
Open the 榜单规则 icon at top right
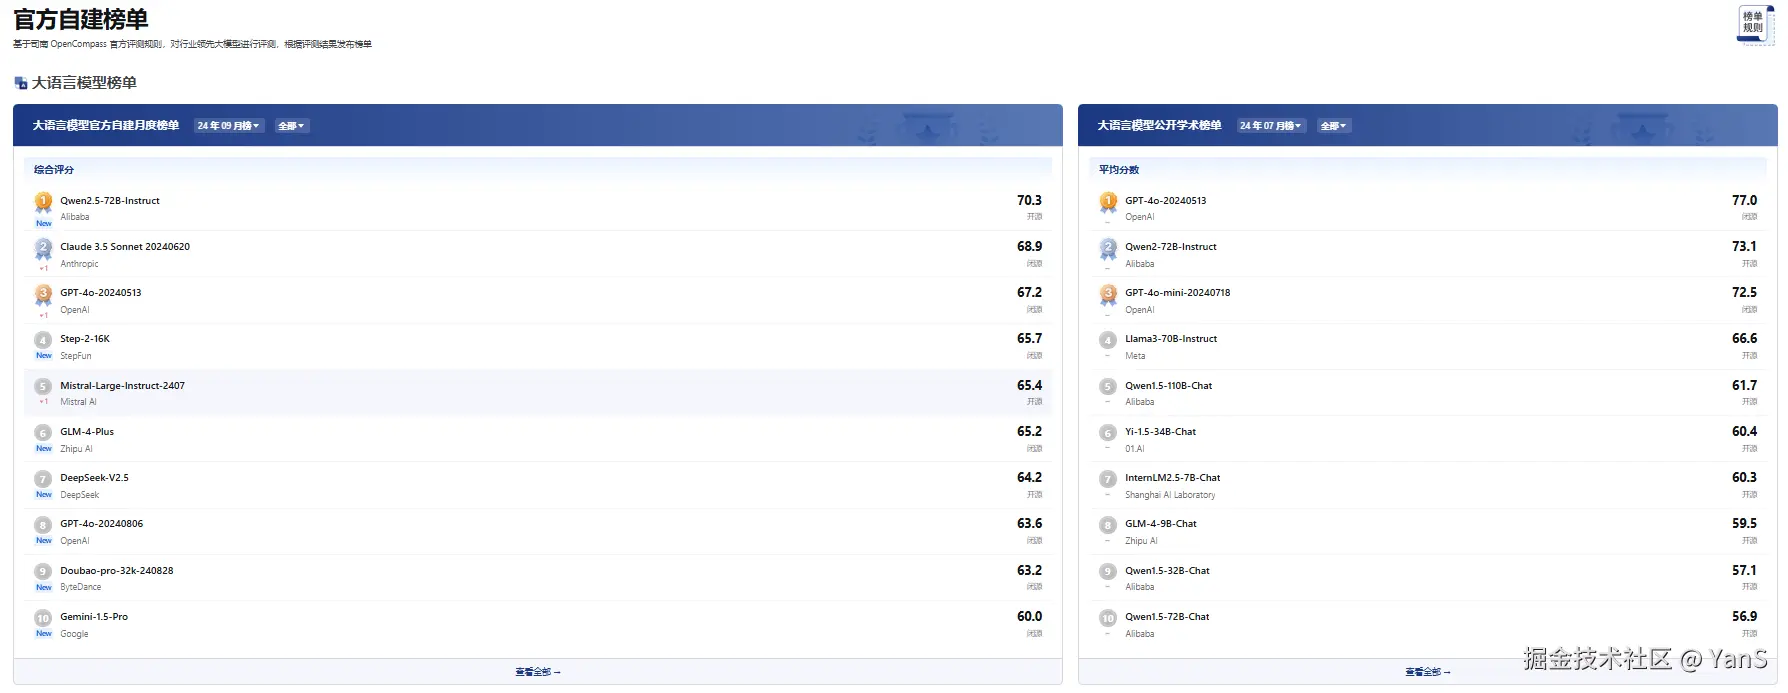click(1756, 25)
